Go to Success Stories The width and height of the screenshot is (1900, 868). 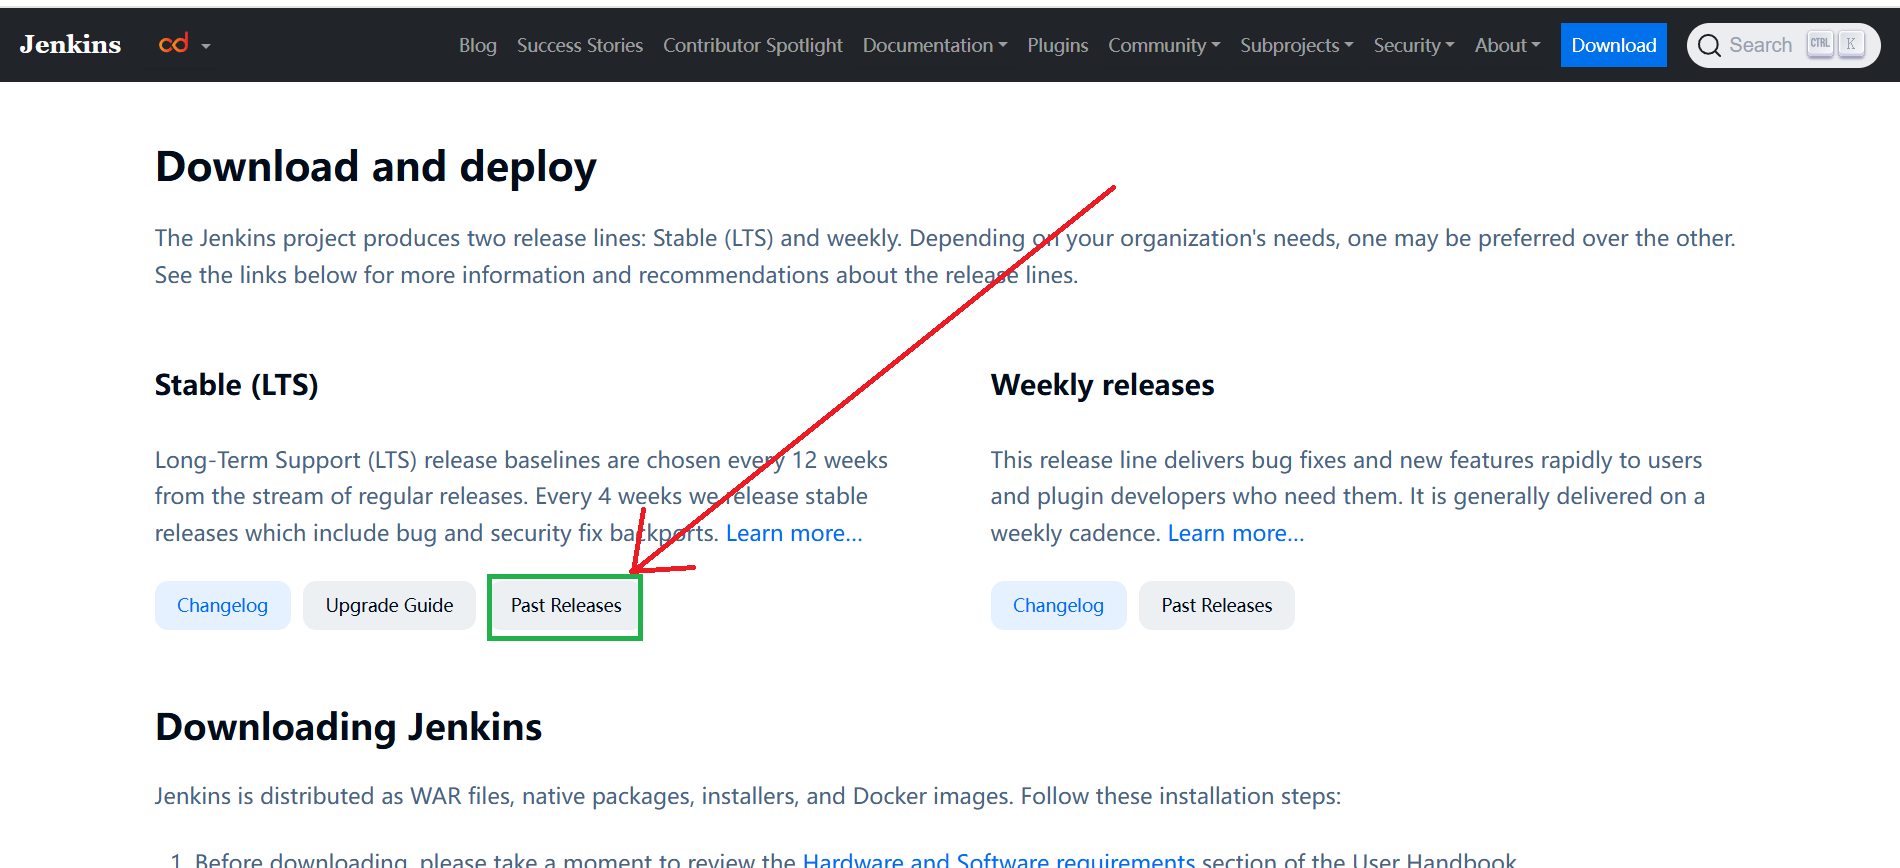[x=580, y=45]
